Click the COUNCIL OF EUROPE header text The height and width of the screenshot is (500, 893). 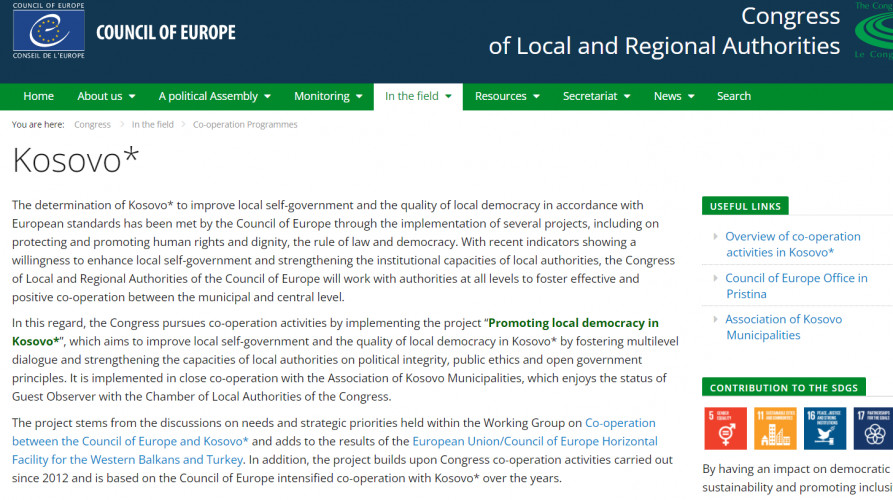click(166, 32)
